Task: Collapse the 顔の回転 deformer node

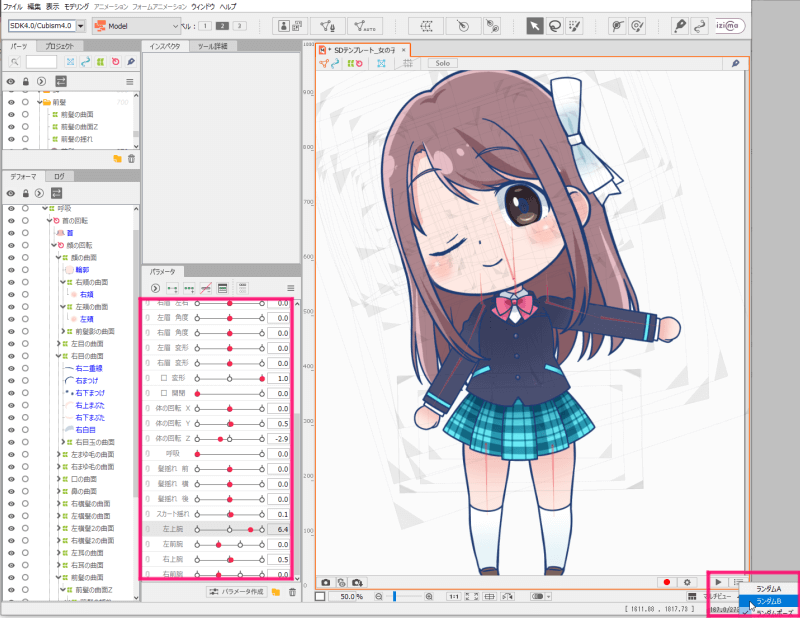Action: (x=54, y=245)
